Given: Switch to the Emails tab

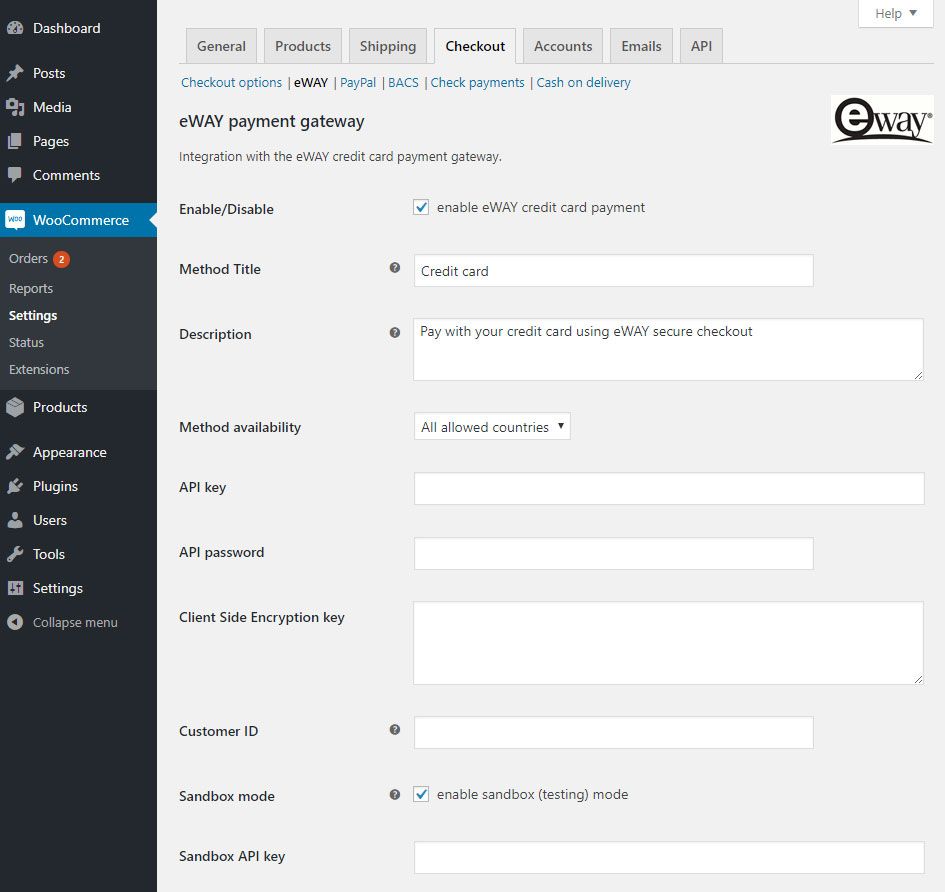Looking at the screenshot, I should (641, 46).
